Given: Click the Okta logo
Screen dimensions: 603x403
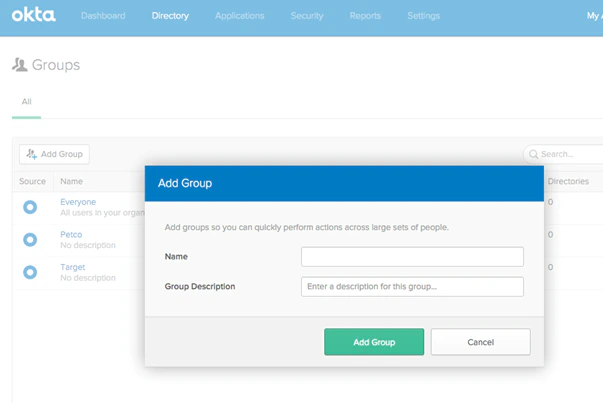Looking at the screenshot, I should coord(33,15).
